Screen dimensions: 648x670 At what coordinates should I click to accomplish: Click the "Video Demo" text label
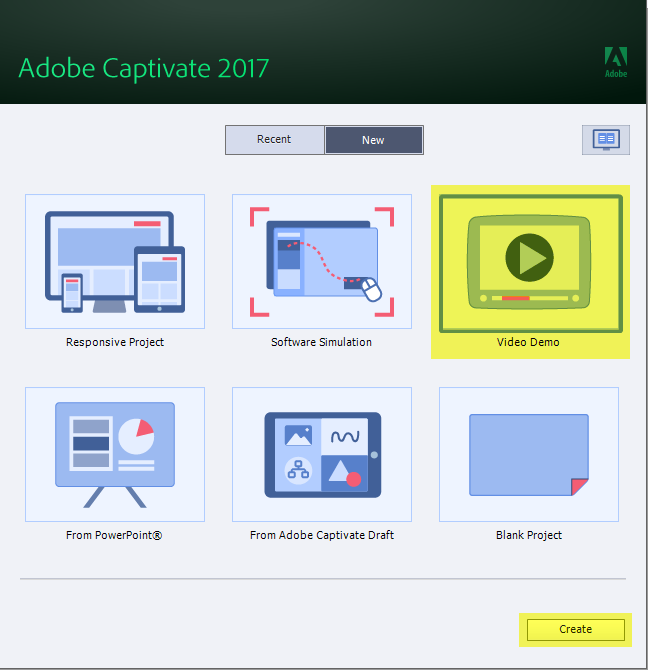(x=528, y=342)
